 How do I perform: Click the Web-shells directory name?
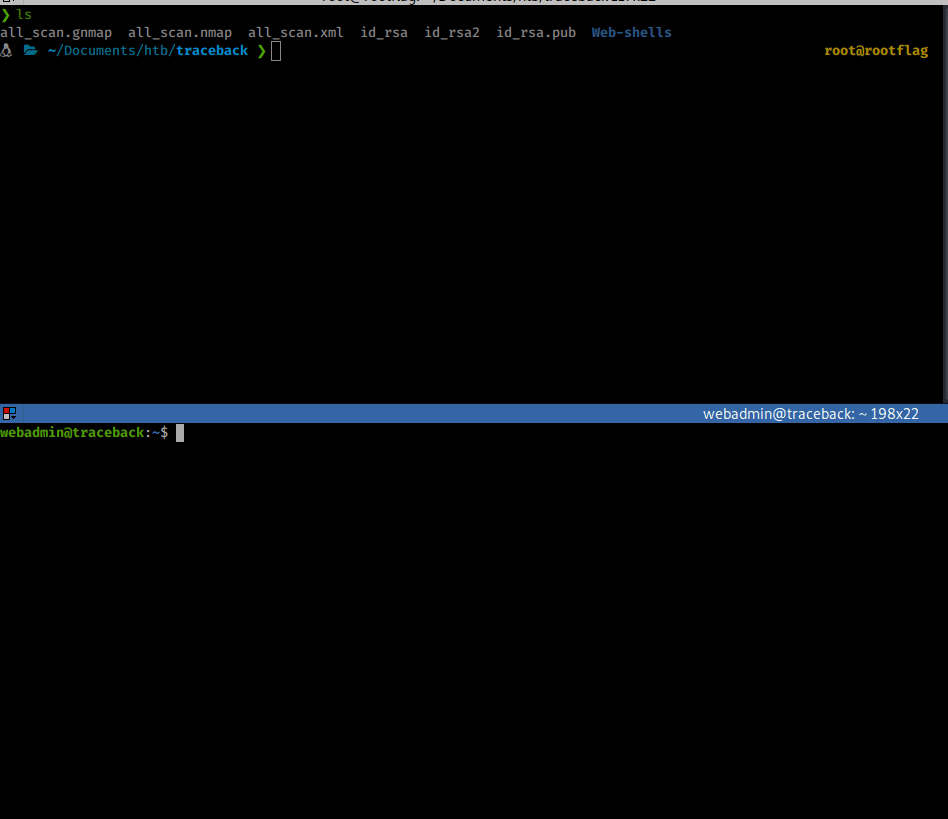pyautogui.click(x=631, y=32)
